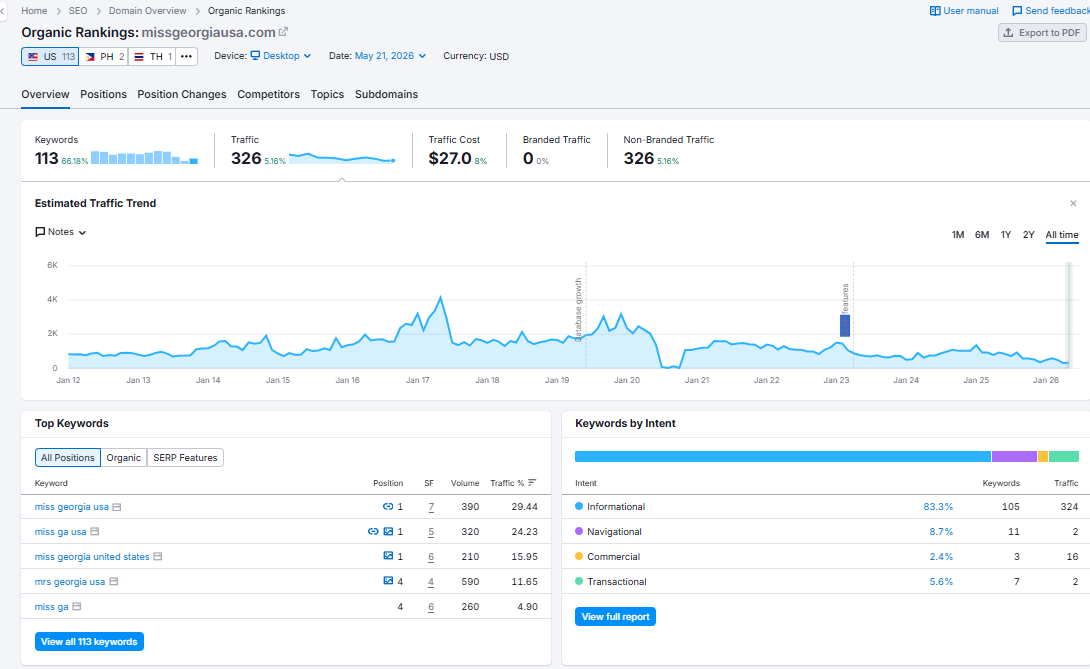This screenshot has height=669, width=1090.
Task: Switch to the Overview tab
Action: [45, 95]
